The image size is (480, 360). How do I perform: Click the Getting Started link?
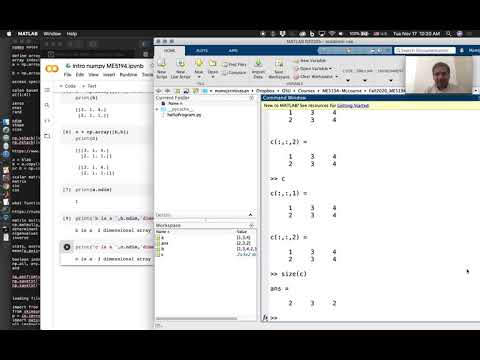353,105
